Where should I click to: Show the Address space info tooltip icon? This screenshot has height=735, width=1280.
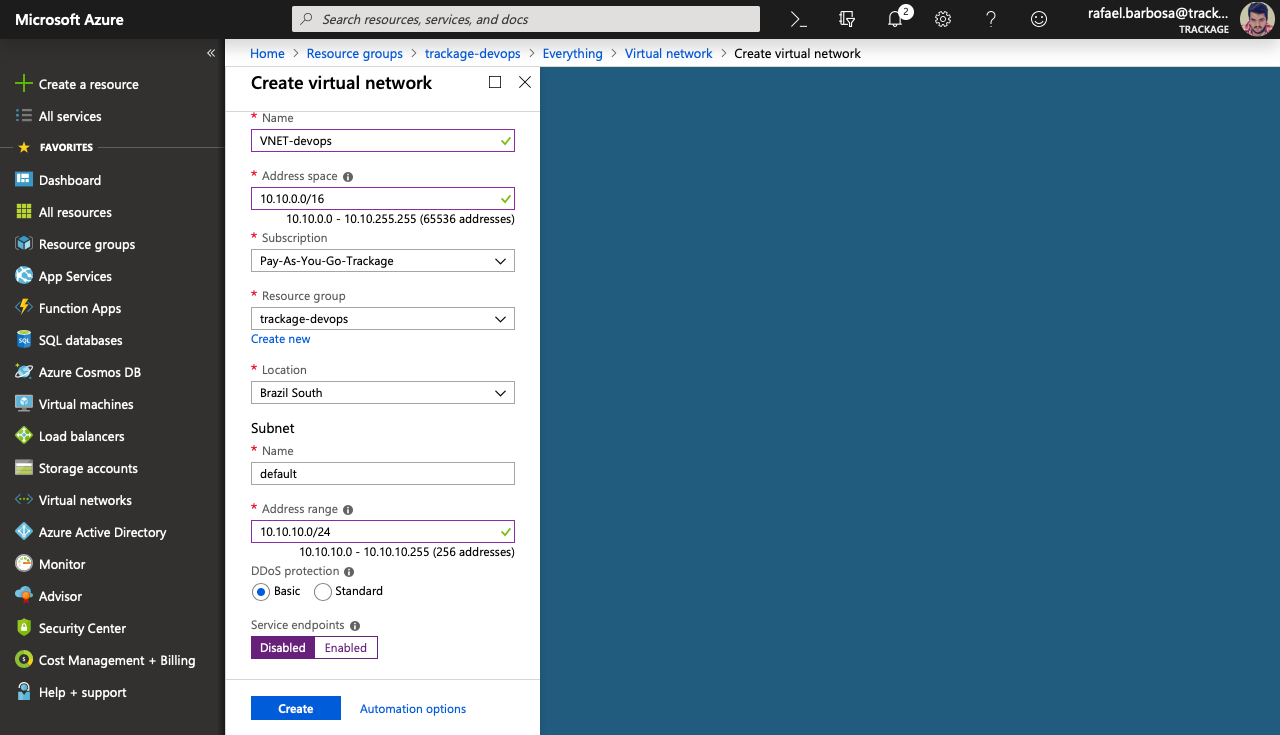tap(348, 177)
